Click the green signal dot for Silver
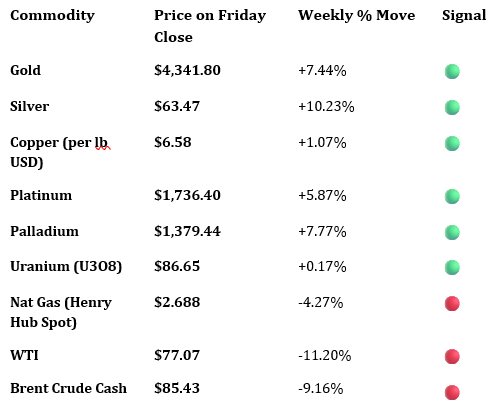This screenshot has width=492, height=412. 452,107
